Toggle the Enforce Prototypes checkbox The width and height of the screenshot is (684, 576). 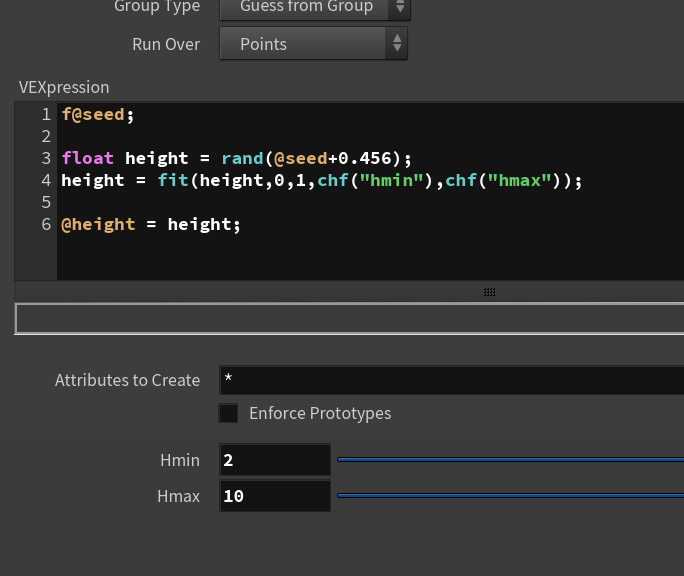point(228,413)
